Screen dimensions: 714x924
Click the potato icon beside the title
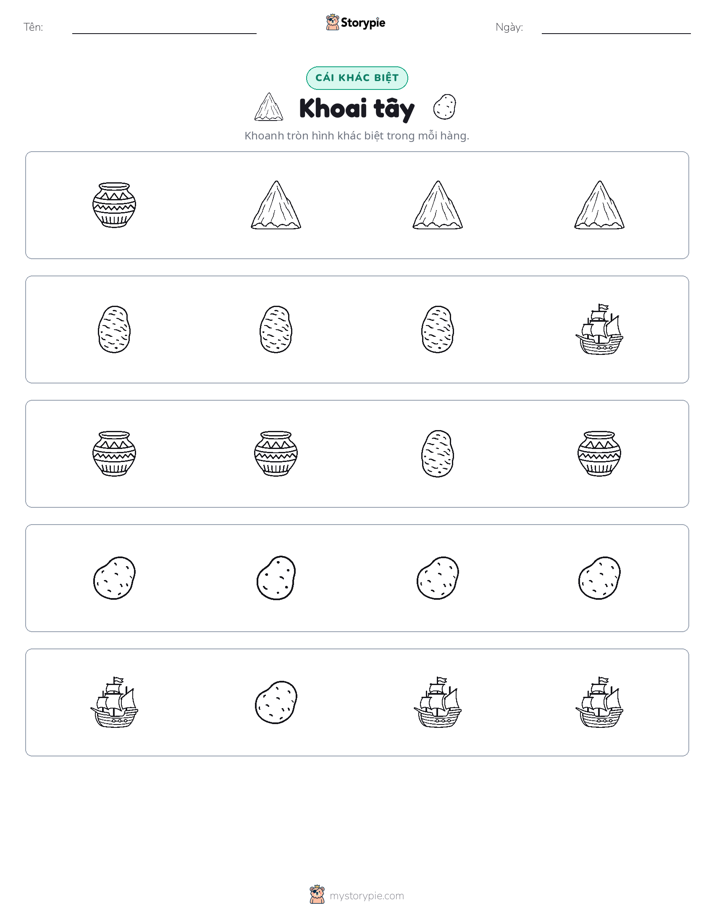tap(444, 107)
